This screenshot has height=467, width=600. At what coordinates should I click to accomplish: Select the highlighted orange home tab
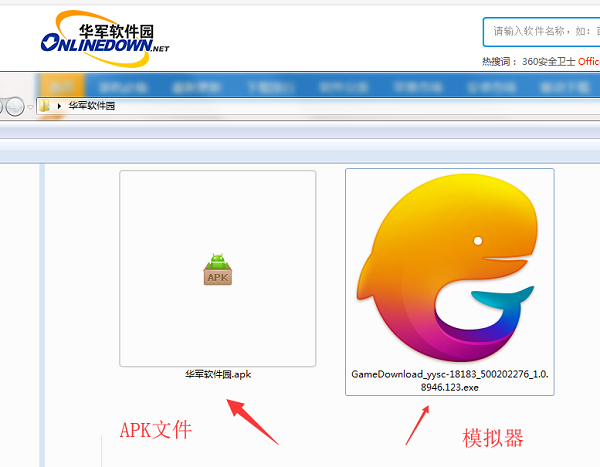[62, 86]
